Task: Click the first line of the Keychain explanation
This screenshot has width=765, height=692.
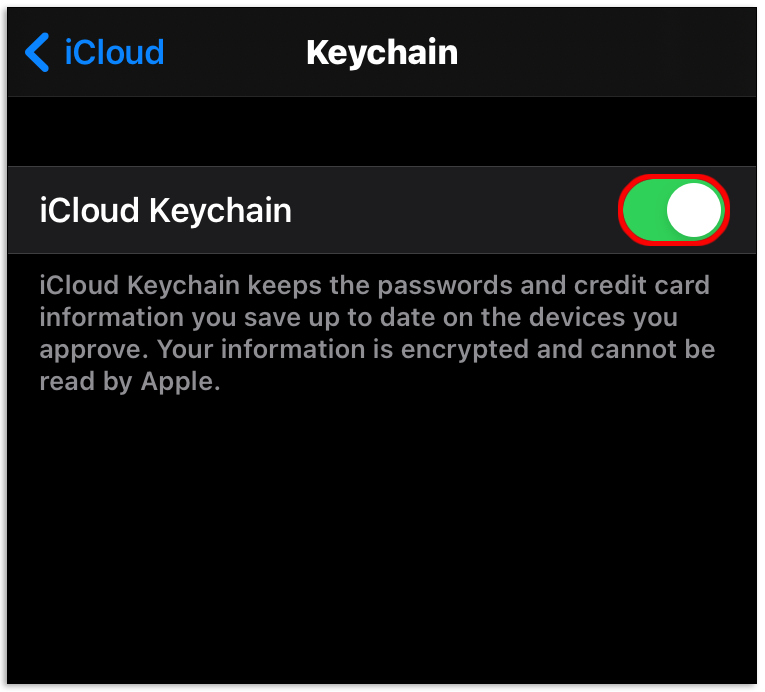Action: [374, 286]
